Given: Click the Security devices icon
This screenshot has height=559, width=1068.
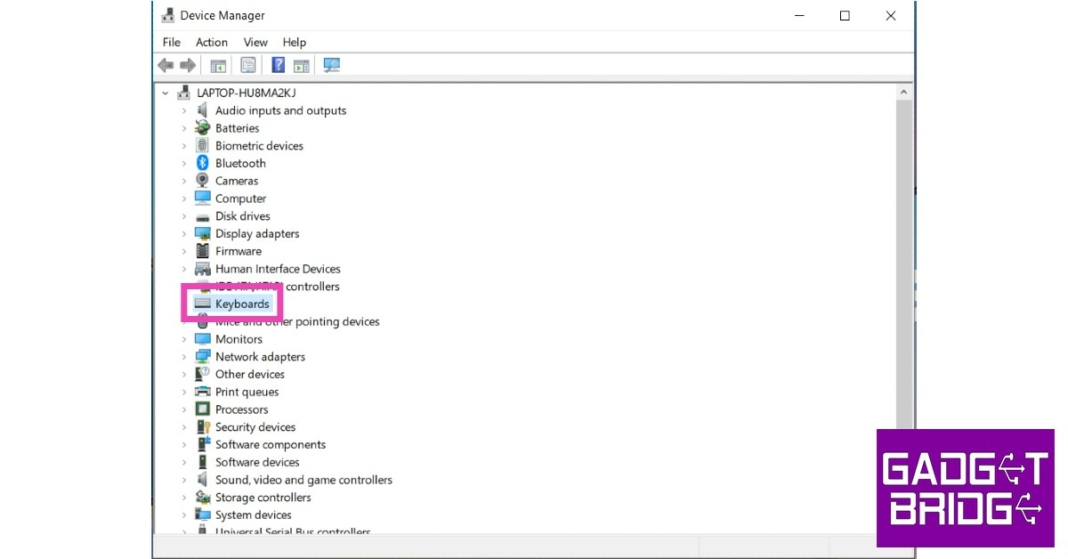Looking at the screenshot, I should coord(202,427).
